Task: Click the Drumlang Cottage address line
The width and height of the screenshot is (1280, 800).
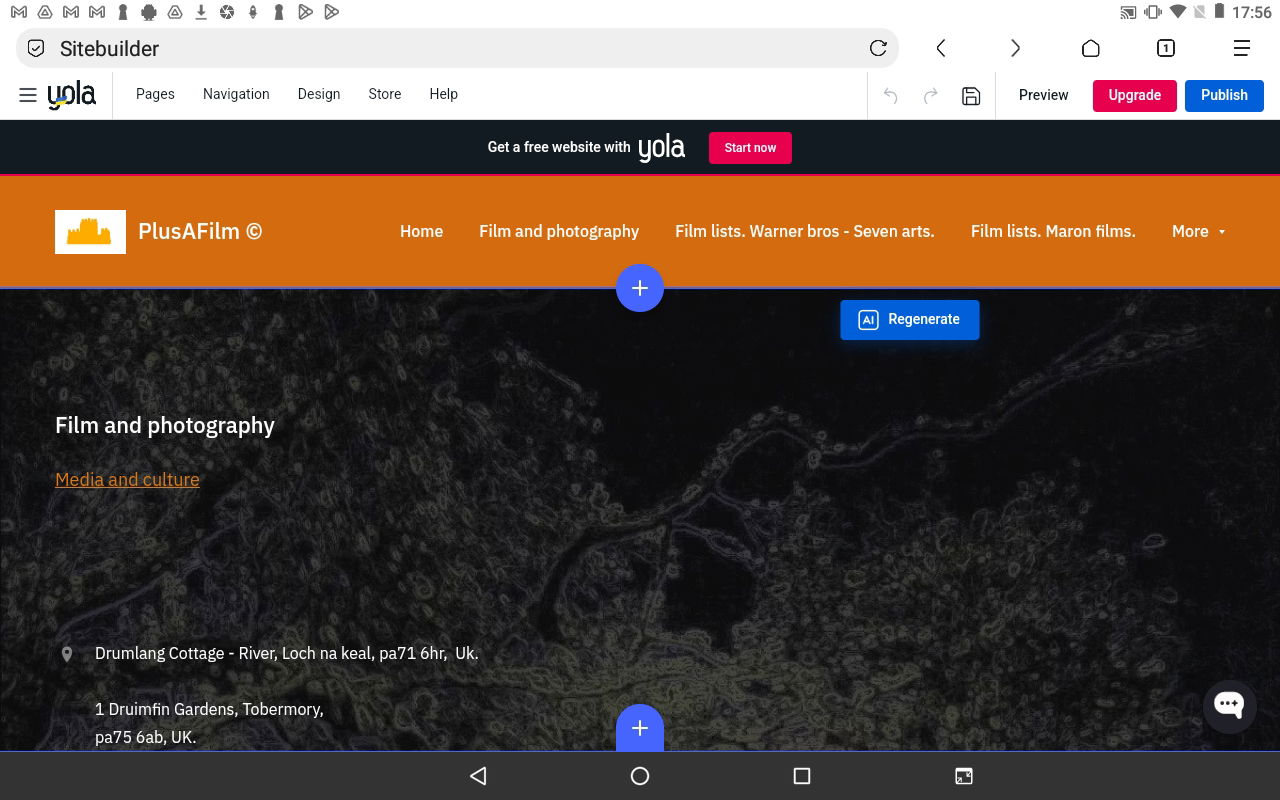Action: [287, 653]
